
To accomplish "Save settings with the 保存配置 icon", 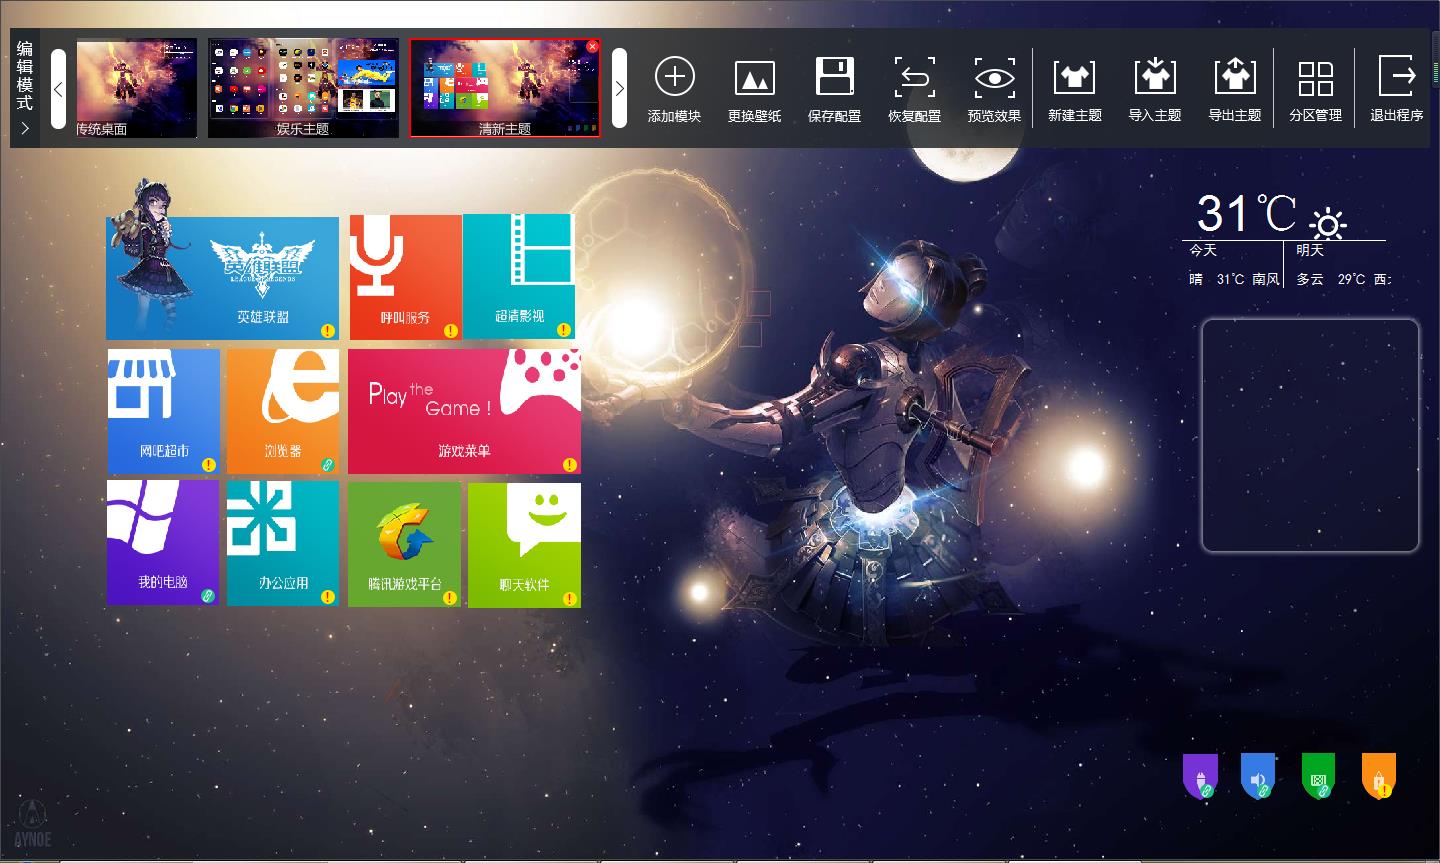I will point(835,77).
